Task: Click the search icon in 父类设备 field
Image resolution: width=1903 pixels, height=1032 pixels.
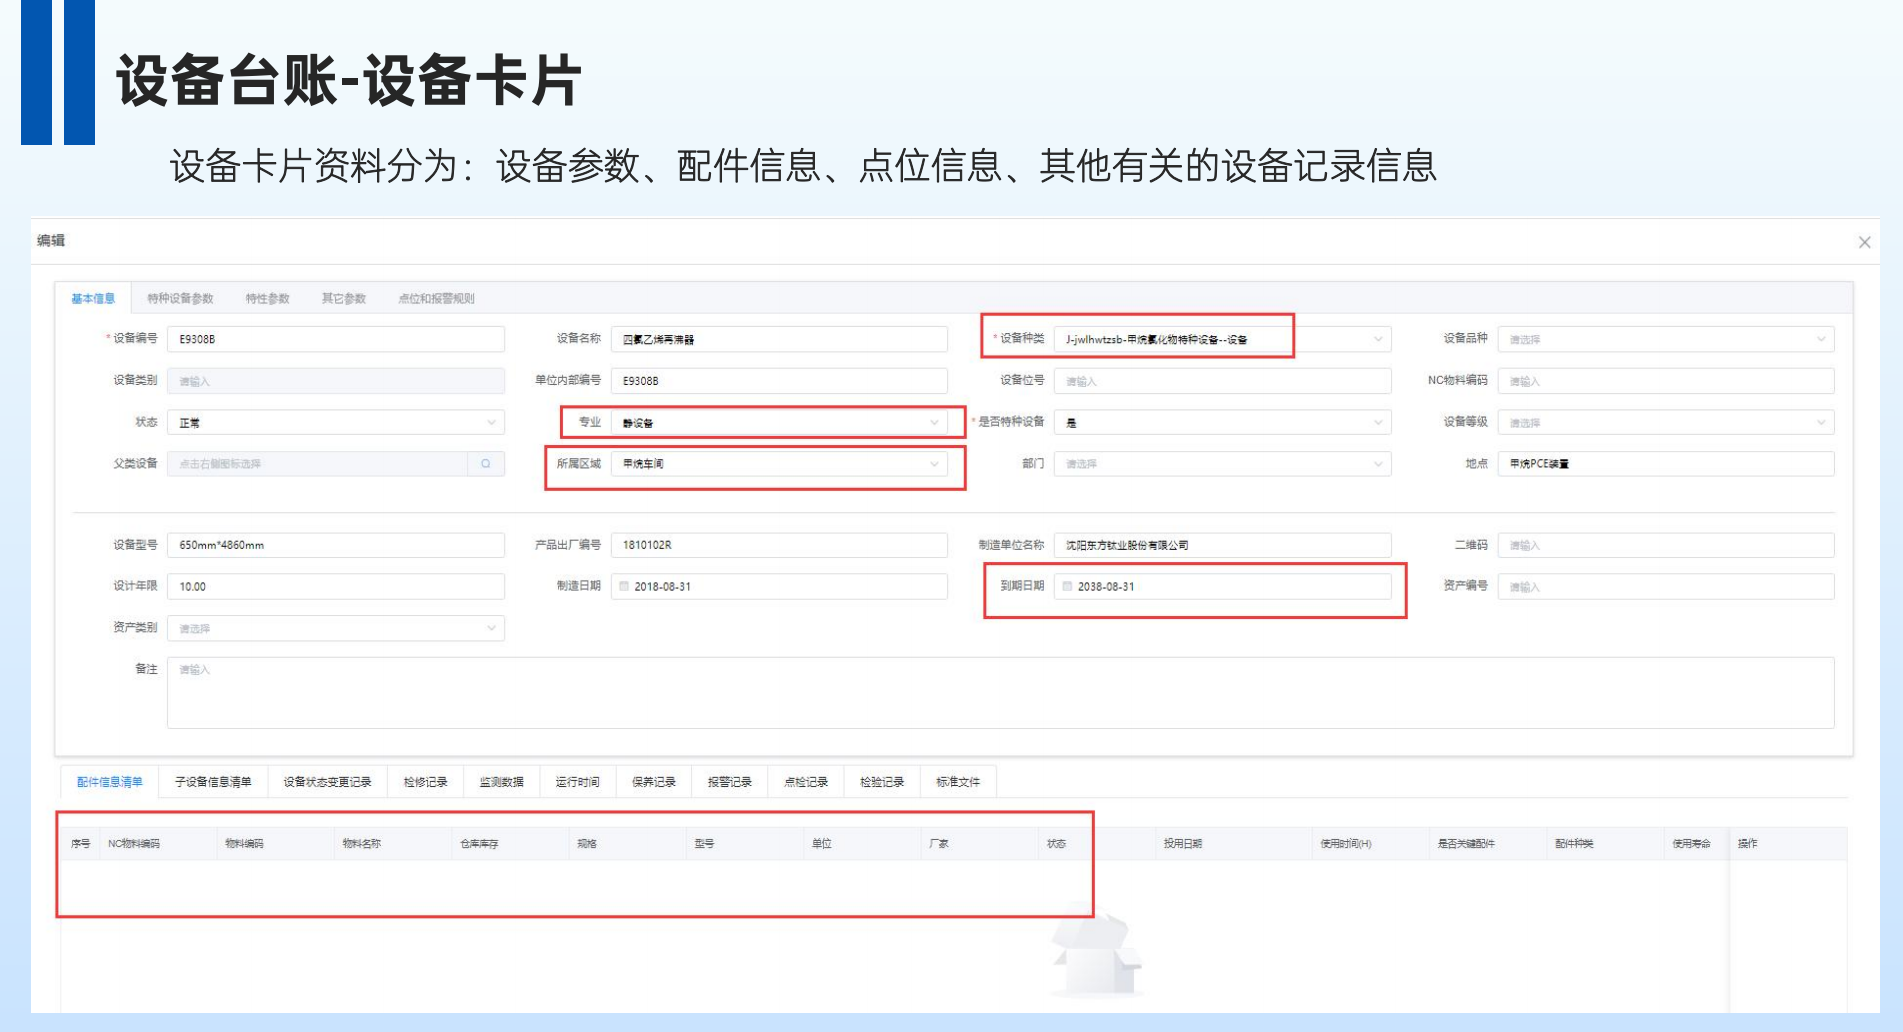Action: click(x=486, y=464)
